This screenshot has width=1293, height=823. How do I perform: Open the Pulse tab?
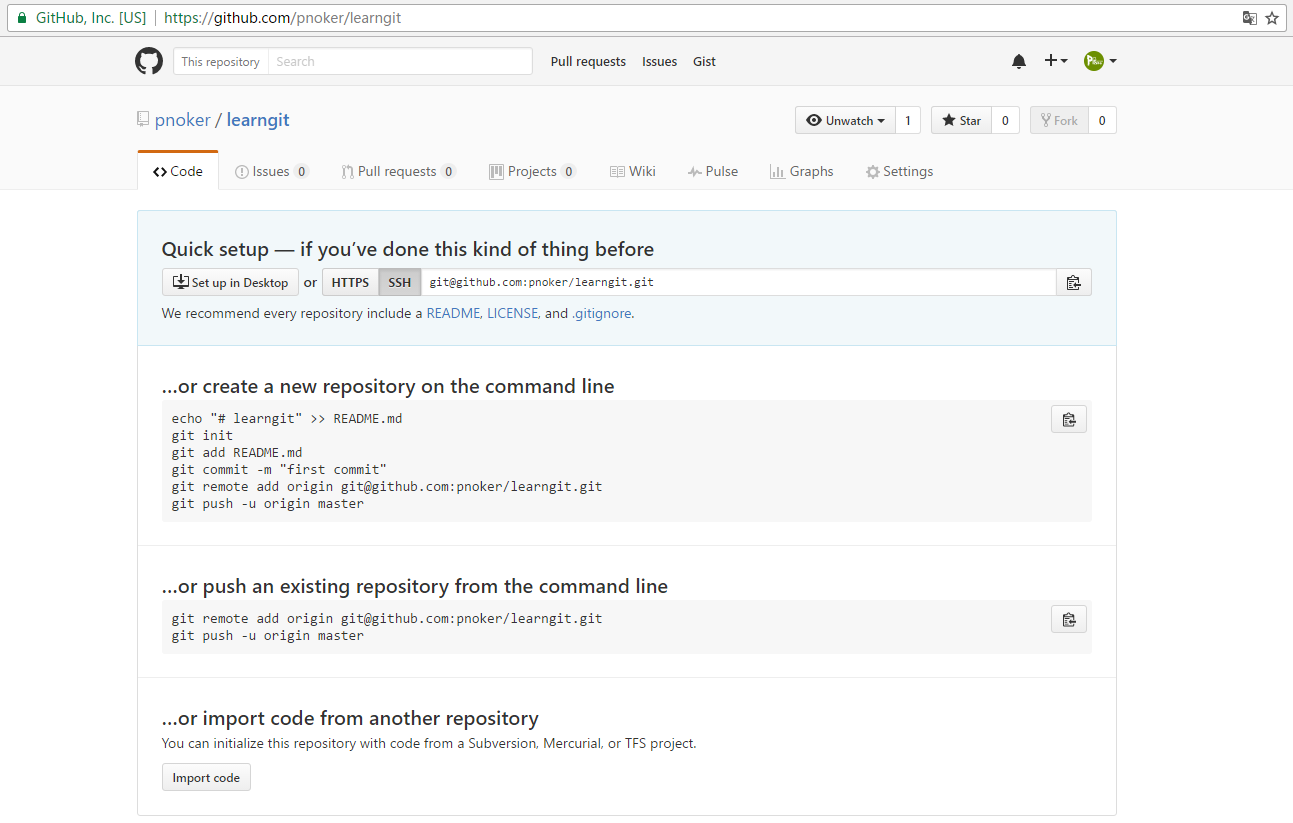click(x=713, y=171)
